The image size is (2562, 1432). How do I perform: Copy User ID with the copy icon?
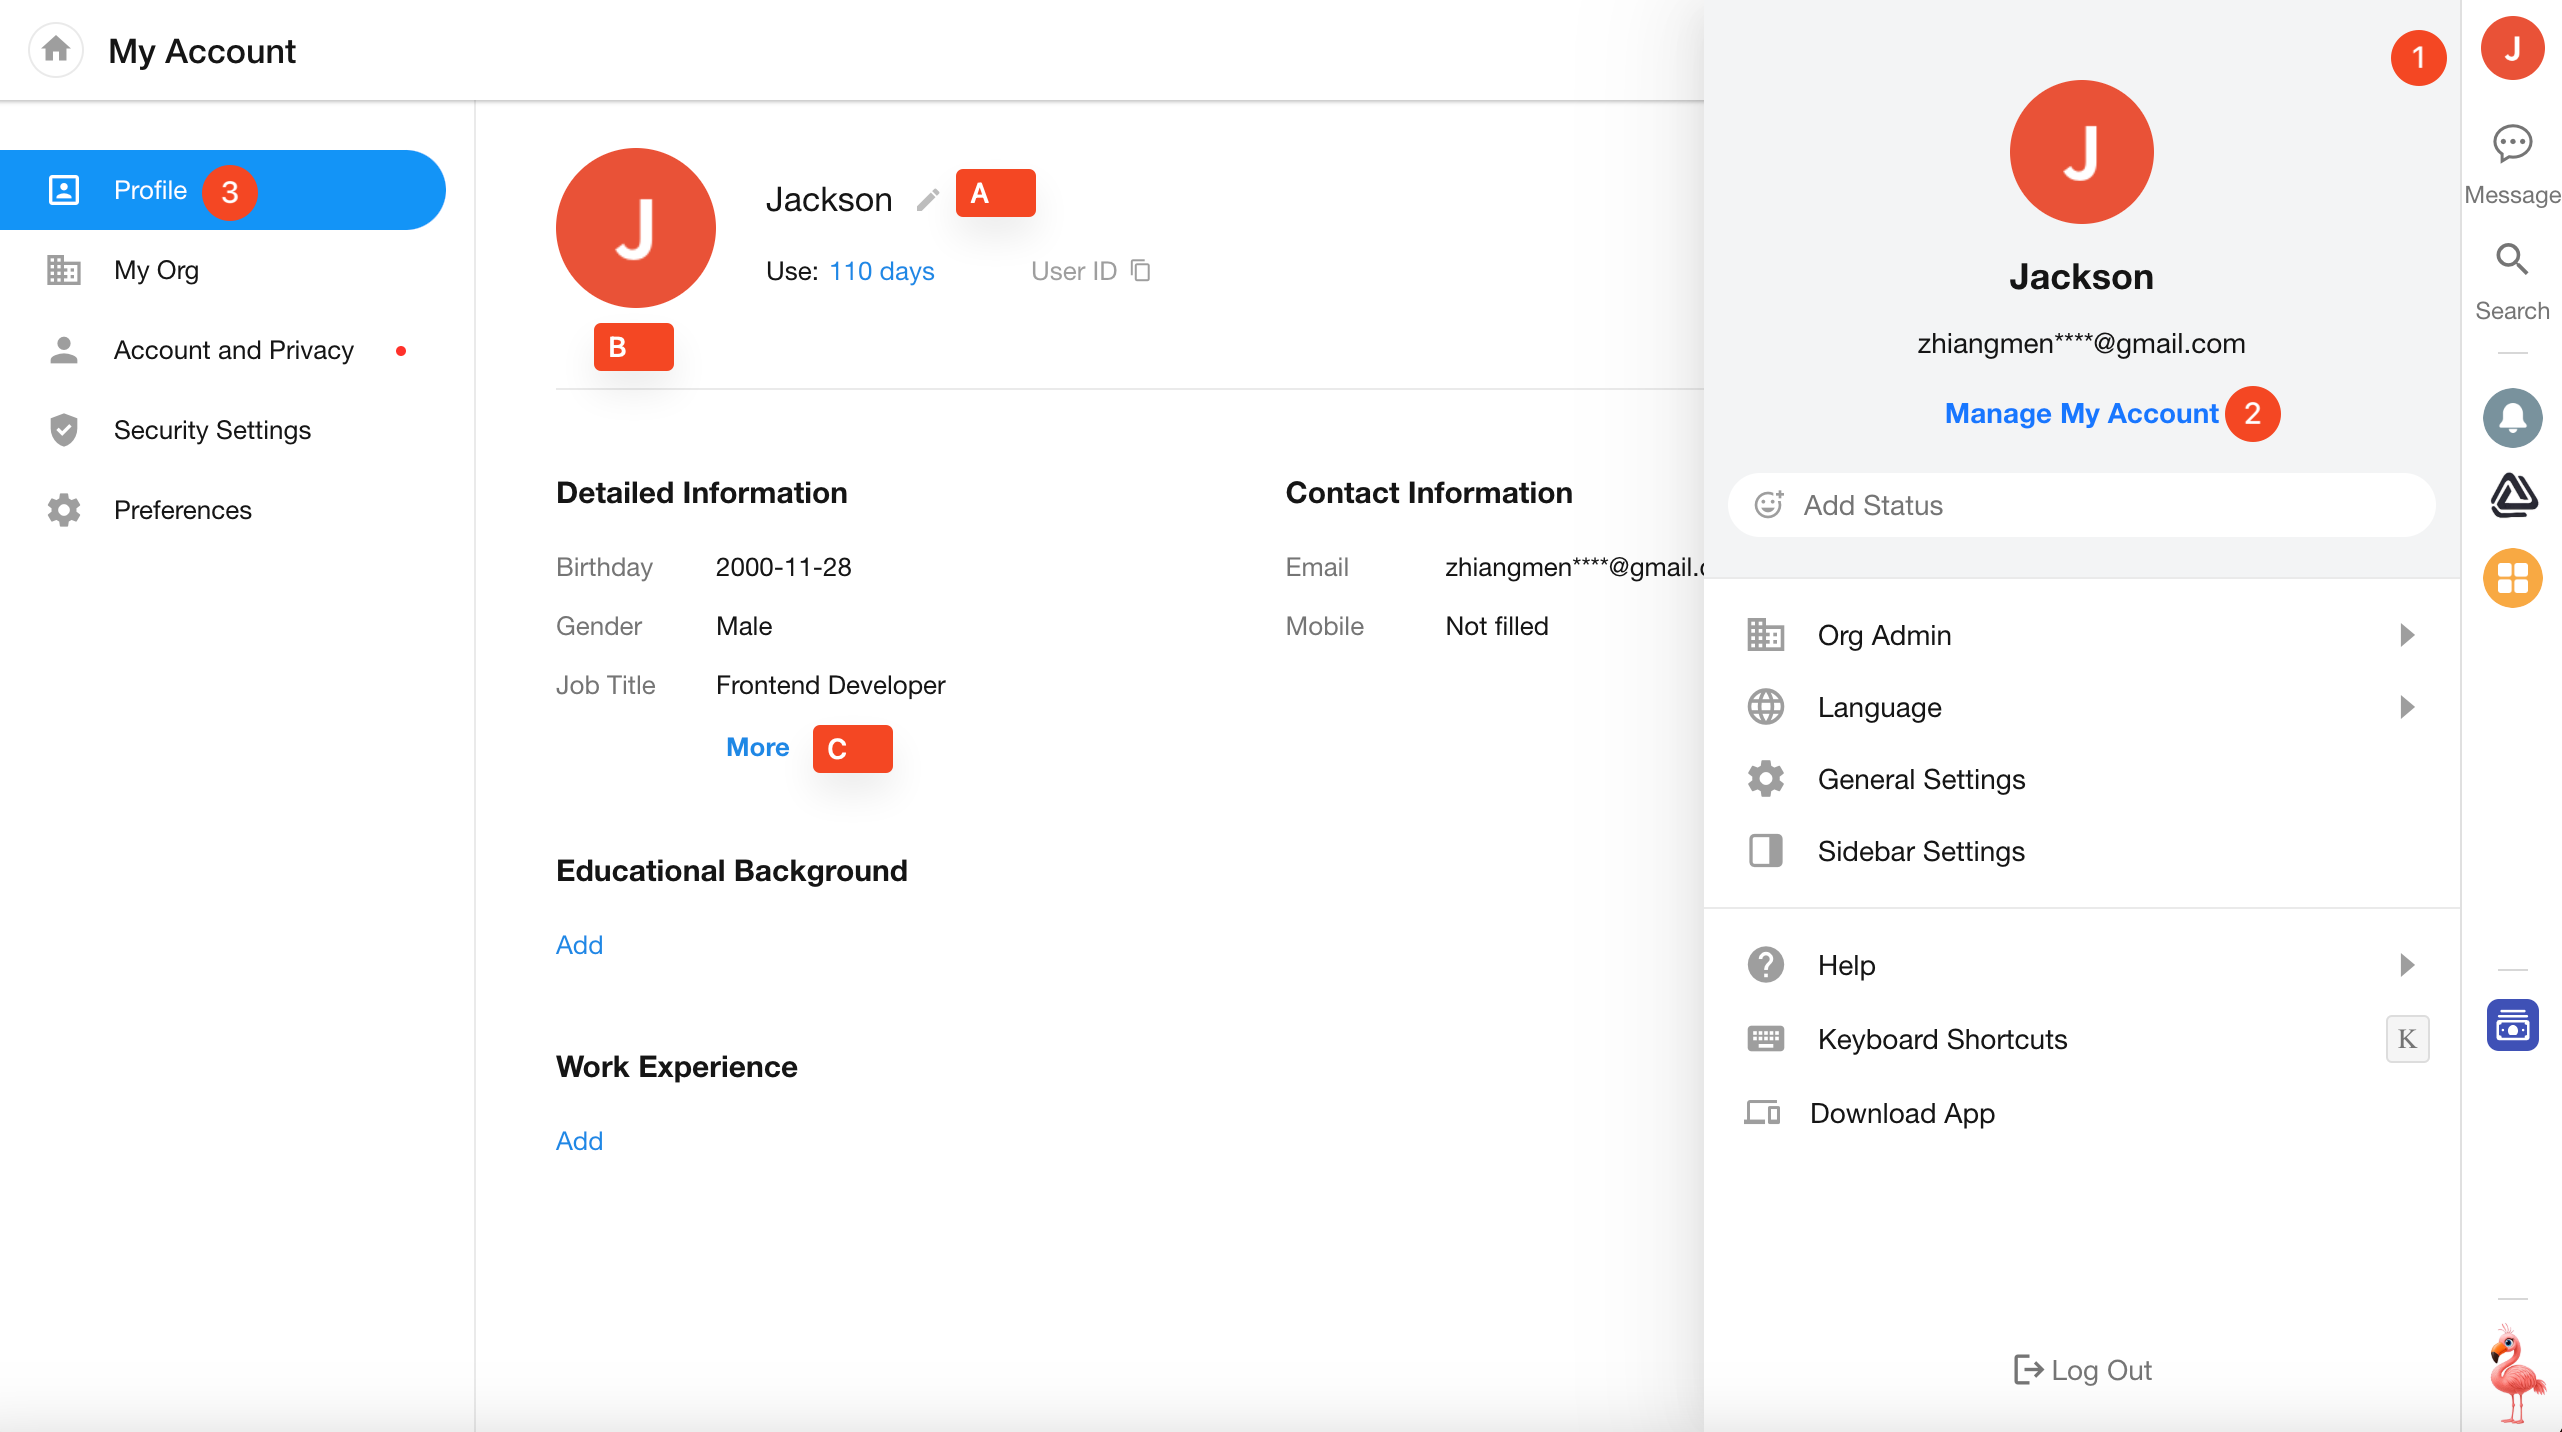point(1140,271)
